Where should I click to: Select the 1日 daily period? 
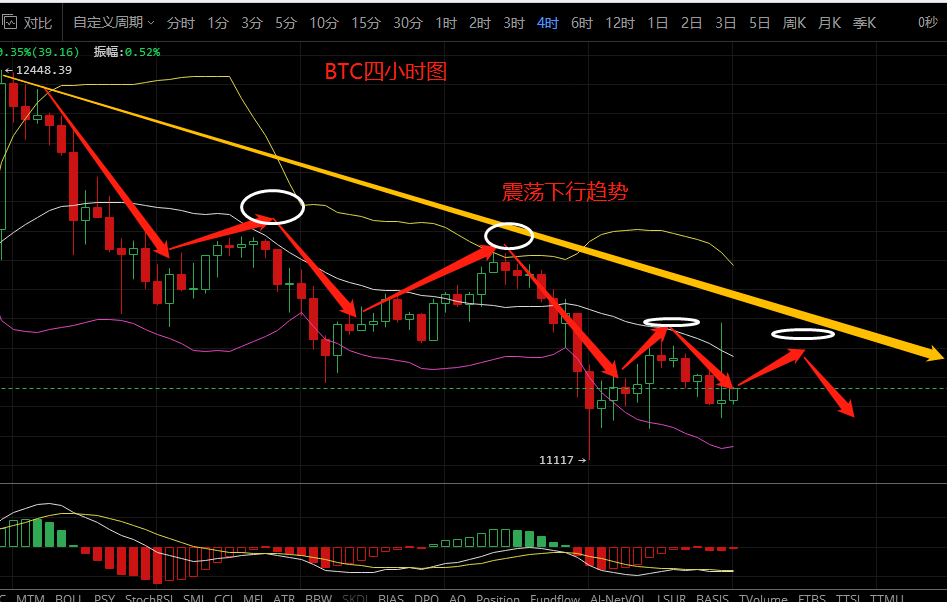click(657, 23)
